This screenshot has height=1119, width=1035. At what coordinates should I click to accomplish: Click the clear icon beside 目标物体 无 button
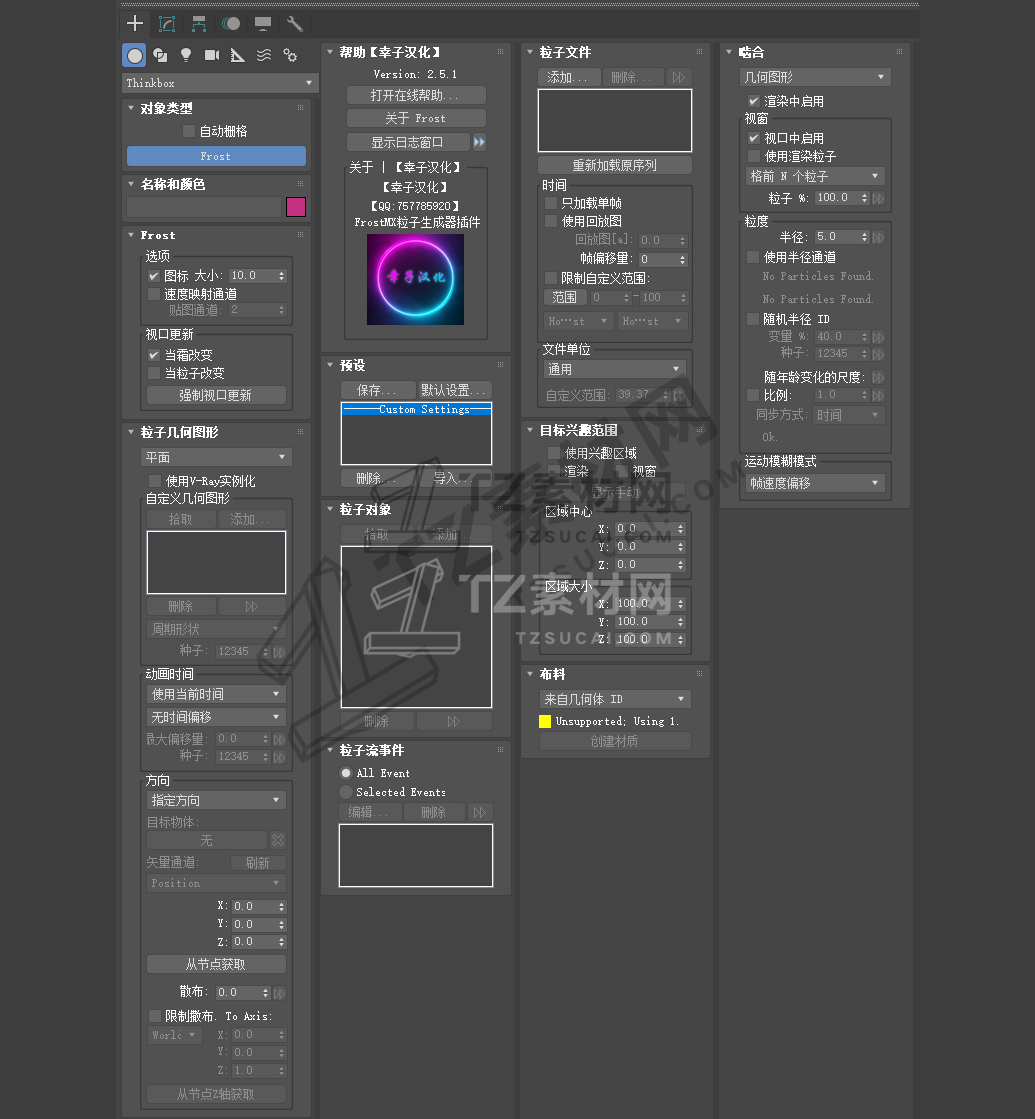coord(278,840)
